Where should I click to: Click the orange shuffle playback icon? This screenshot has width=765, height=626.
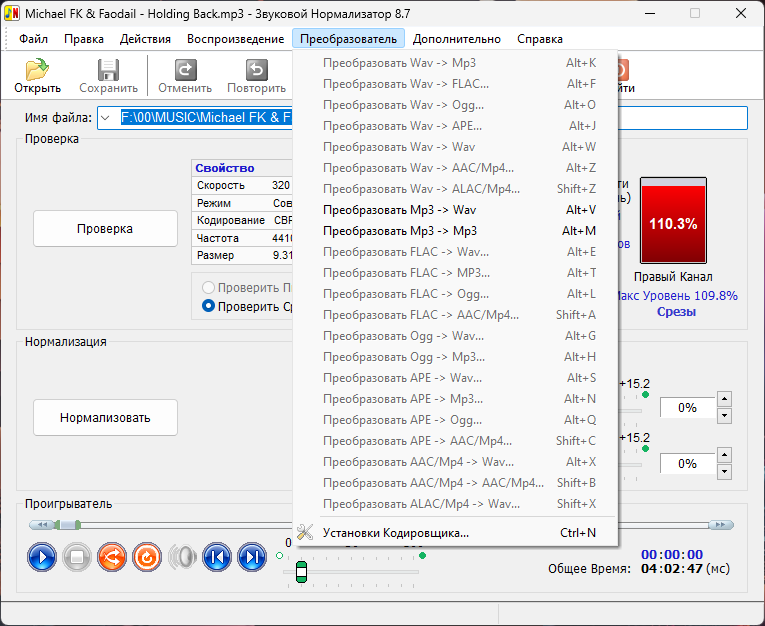coord(112,557)
